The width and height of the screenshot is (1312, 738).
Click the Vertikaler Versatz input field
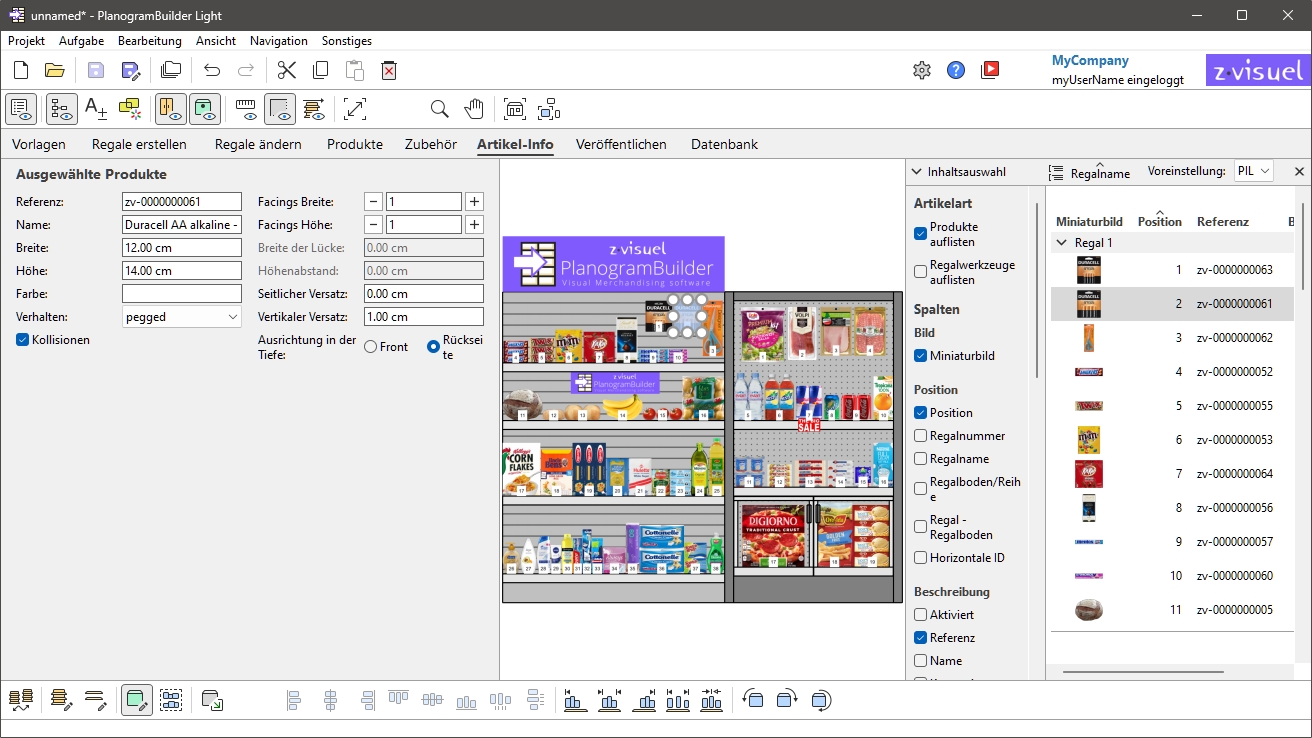pos(424,317)
